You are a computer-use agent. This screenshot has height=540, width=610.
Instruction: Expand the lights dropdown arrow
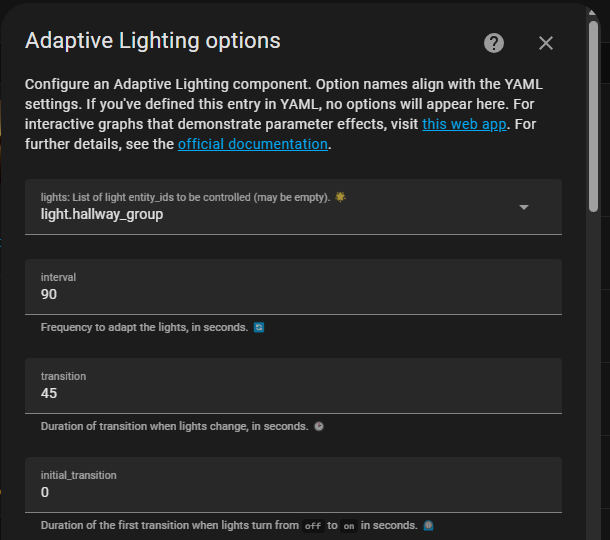(524, 207)
